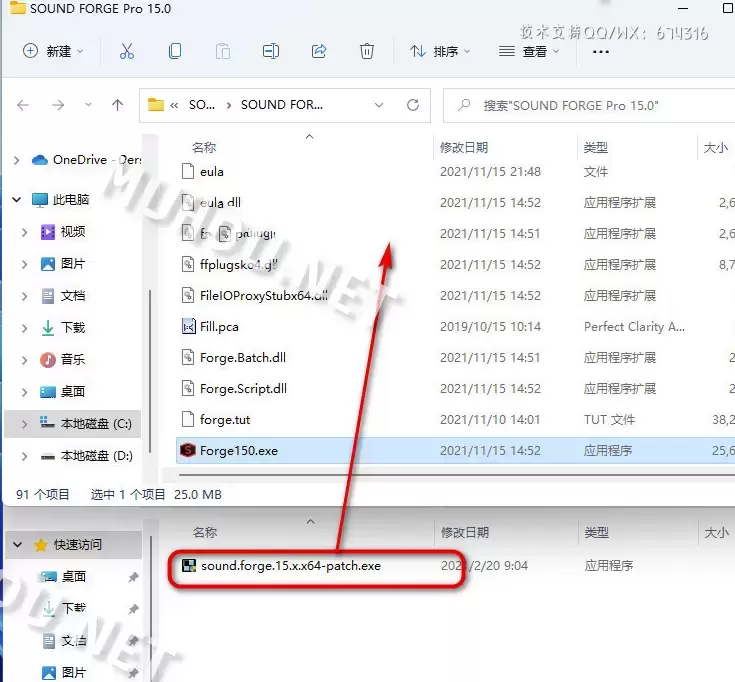Sort by Name (名称) column header
Image resolution: width=735 pixels, height=682 pixels.
[204, 148]
